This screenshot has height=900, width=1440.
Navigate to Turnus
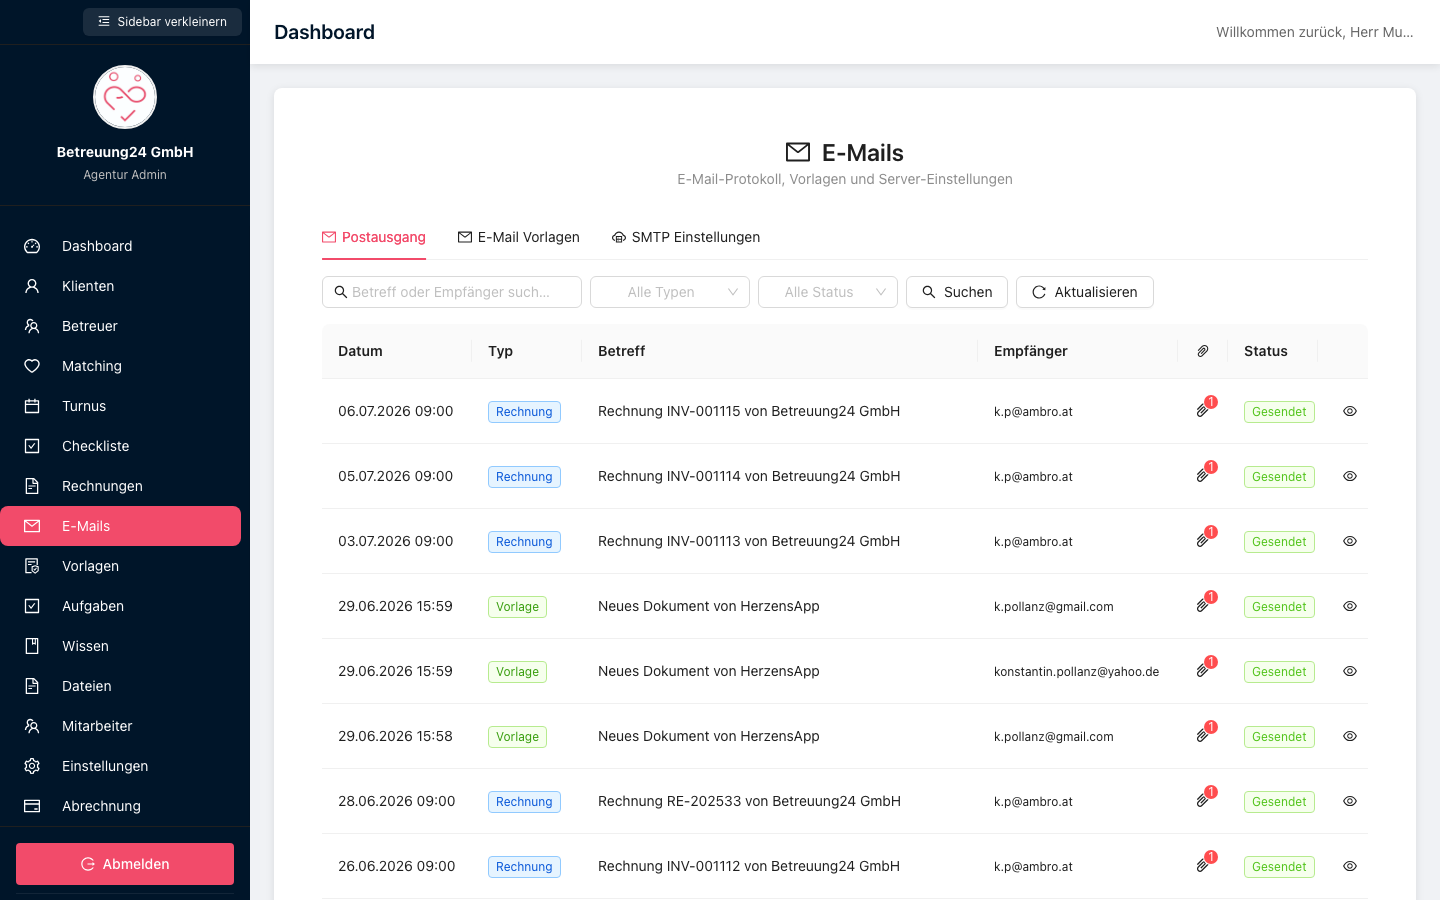pyautogui.click(x=120, y=406)
